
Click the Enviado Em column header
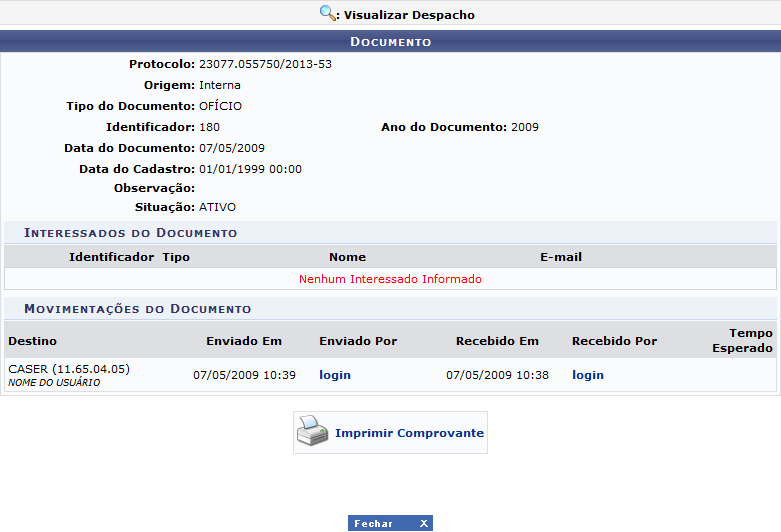pos(244,341)
